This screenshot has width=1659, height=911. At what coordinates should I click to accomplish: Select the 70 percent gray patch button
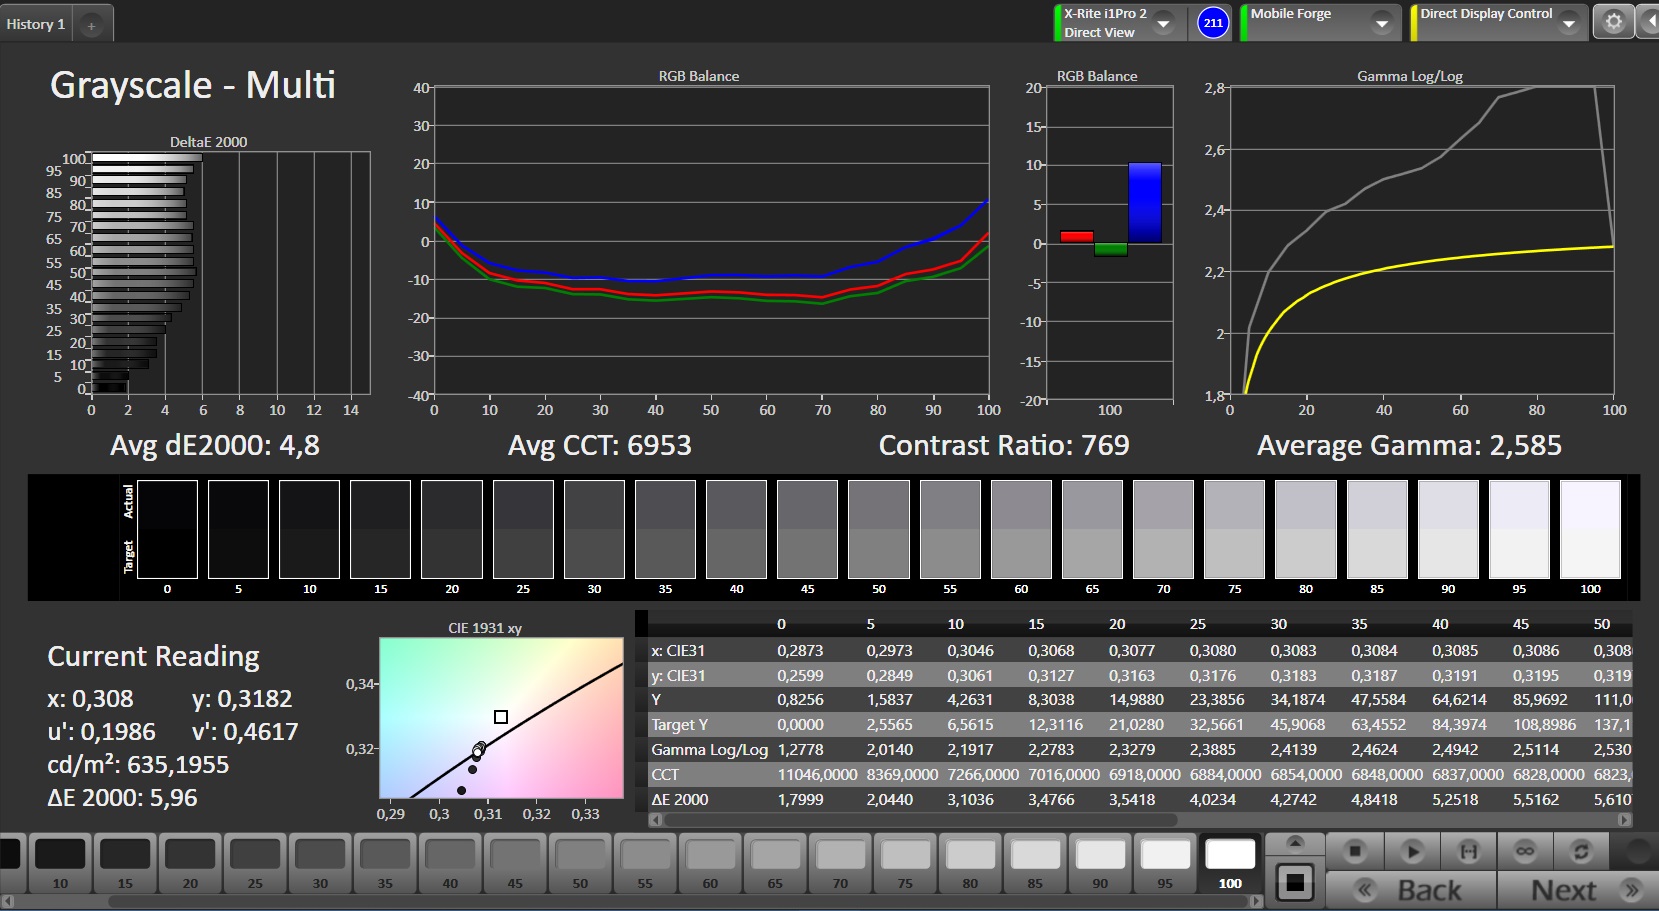point(840,863)
